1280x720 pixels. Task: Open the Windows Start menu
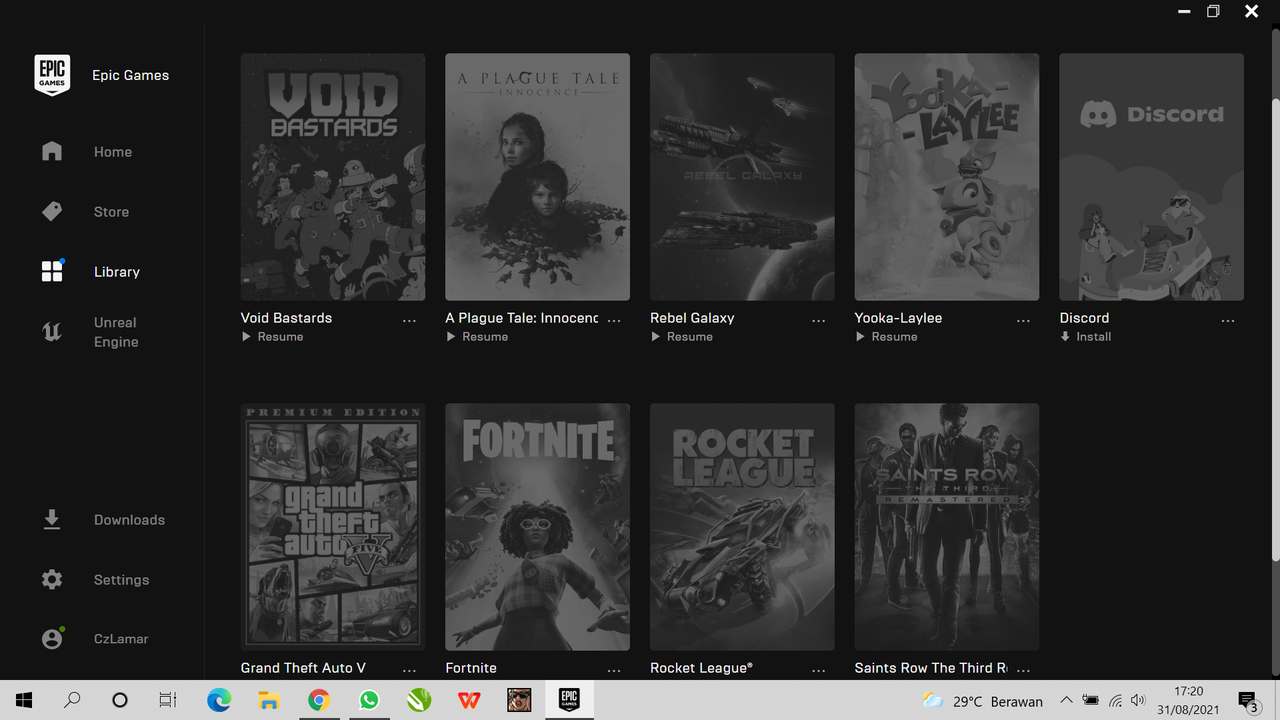tap(24, 700)
